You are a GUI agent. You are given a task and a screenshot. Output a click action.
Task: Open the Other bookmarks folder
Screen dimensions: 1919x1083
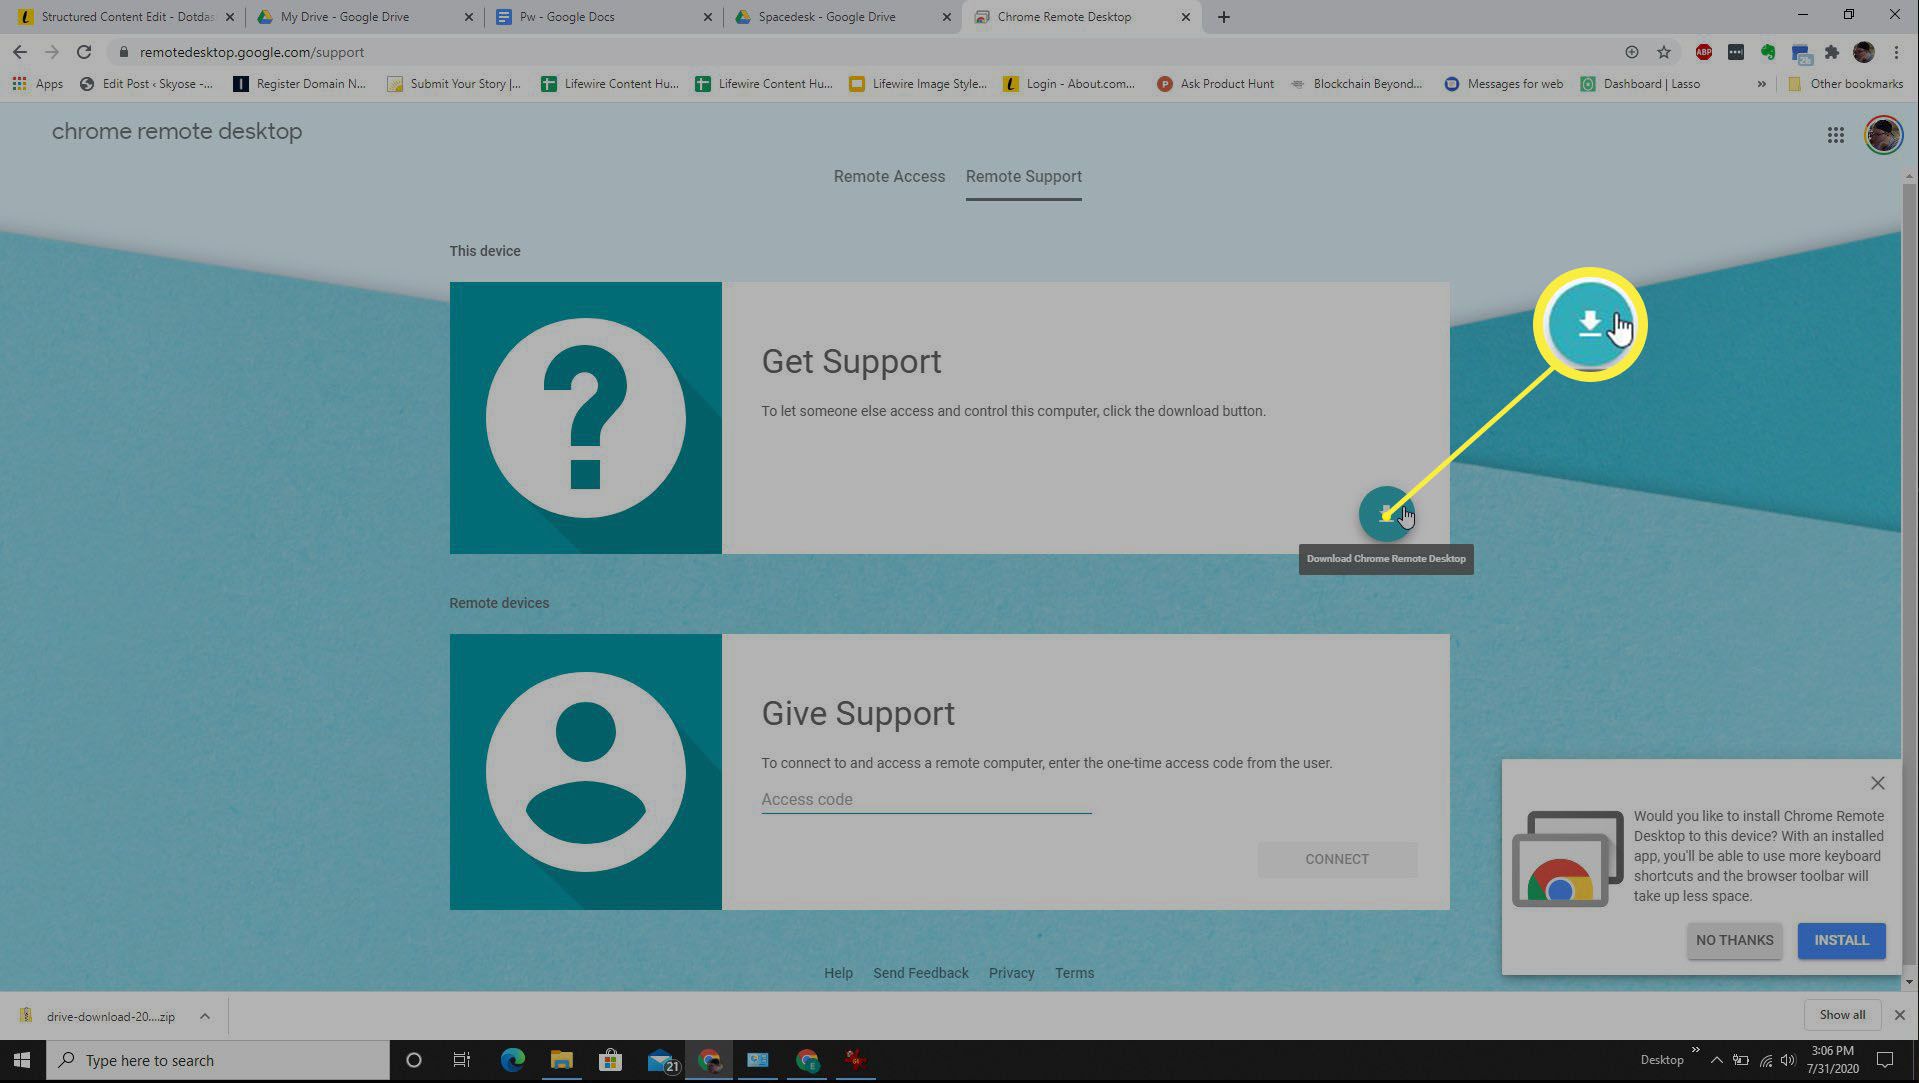click(x=1845, y=84)
